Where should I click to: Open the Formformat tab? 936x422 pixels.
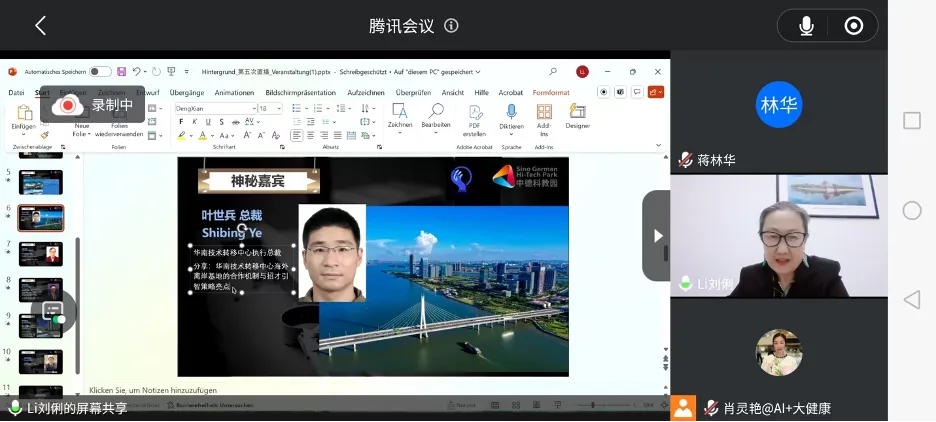[x=551, y=93]
